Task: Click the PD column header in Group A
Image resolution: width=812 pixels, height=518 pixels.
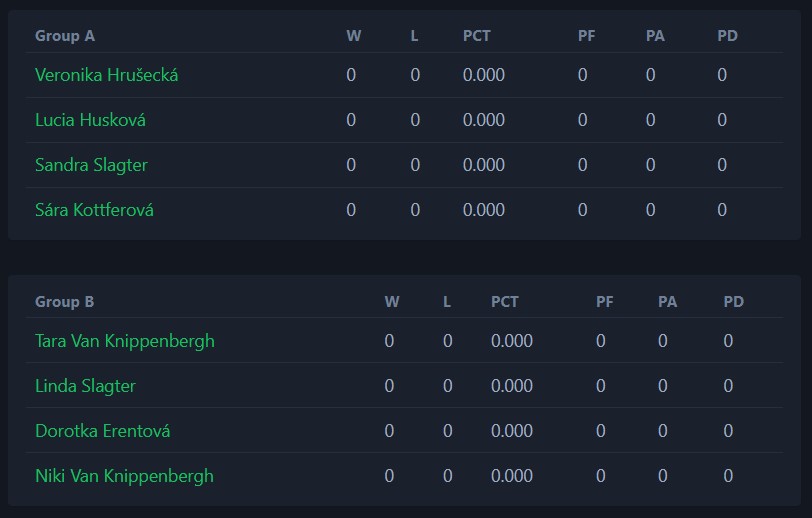Action: pos(728,36)
